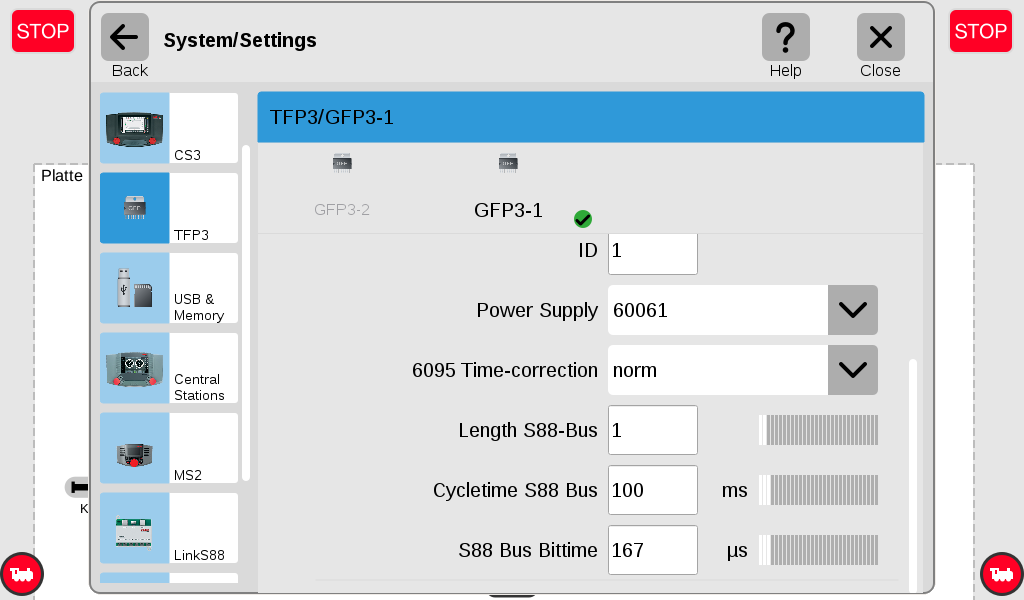Viewport: 1024px width, 600px height.
Task: Select the TFP3 sidebar entry
Action: [x=169, y=208]
